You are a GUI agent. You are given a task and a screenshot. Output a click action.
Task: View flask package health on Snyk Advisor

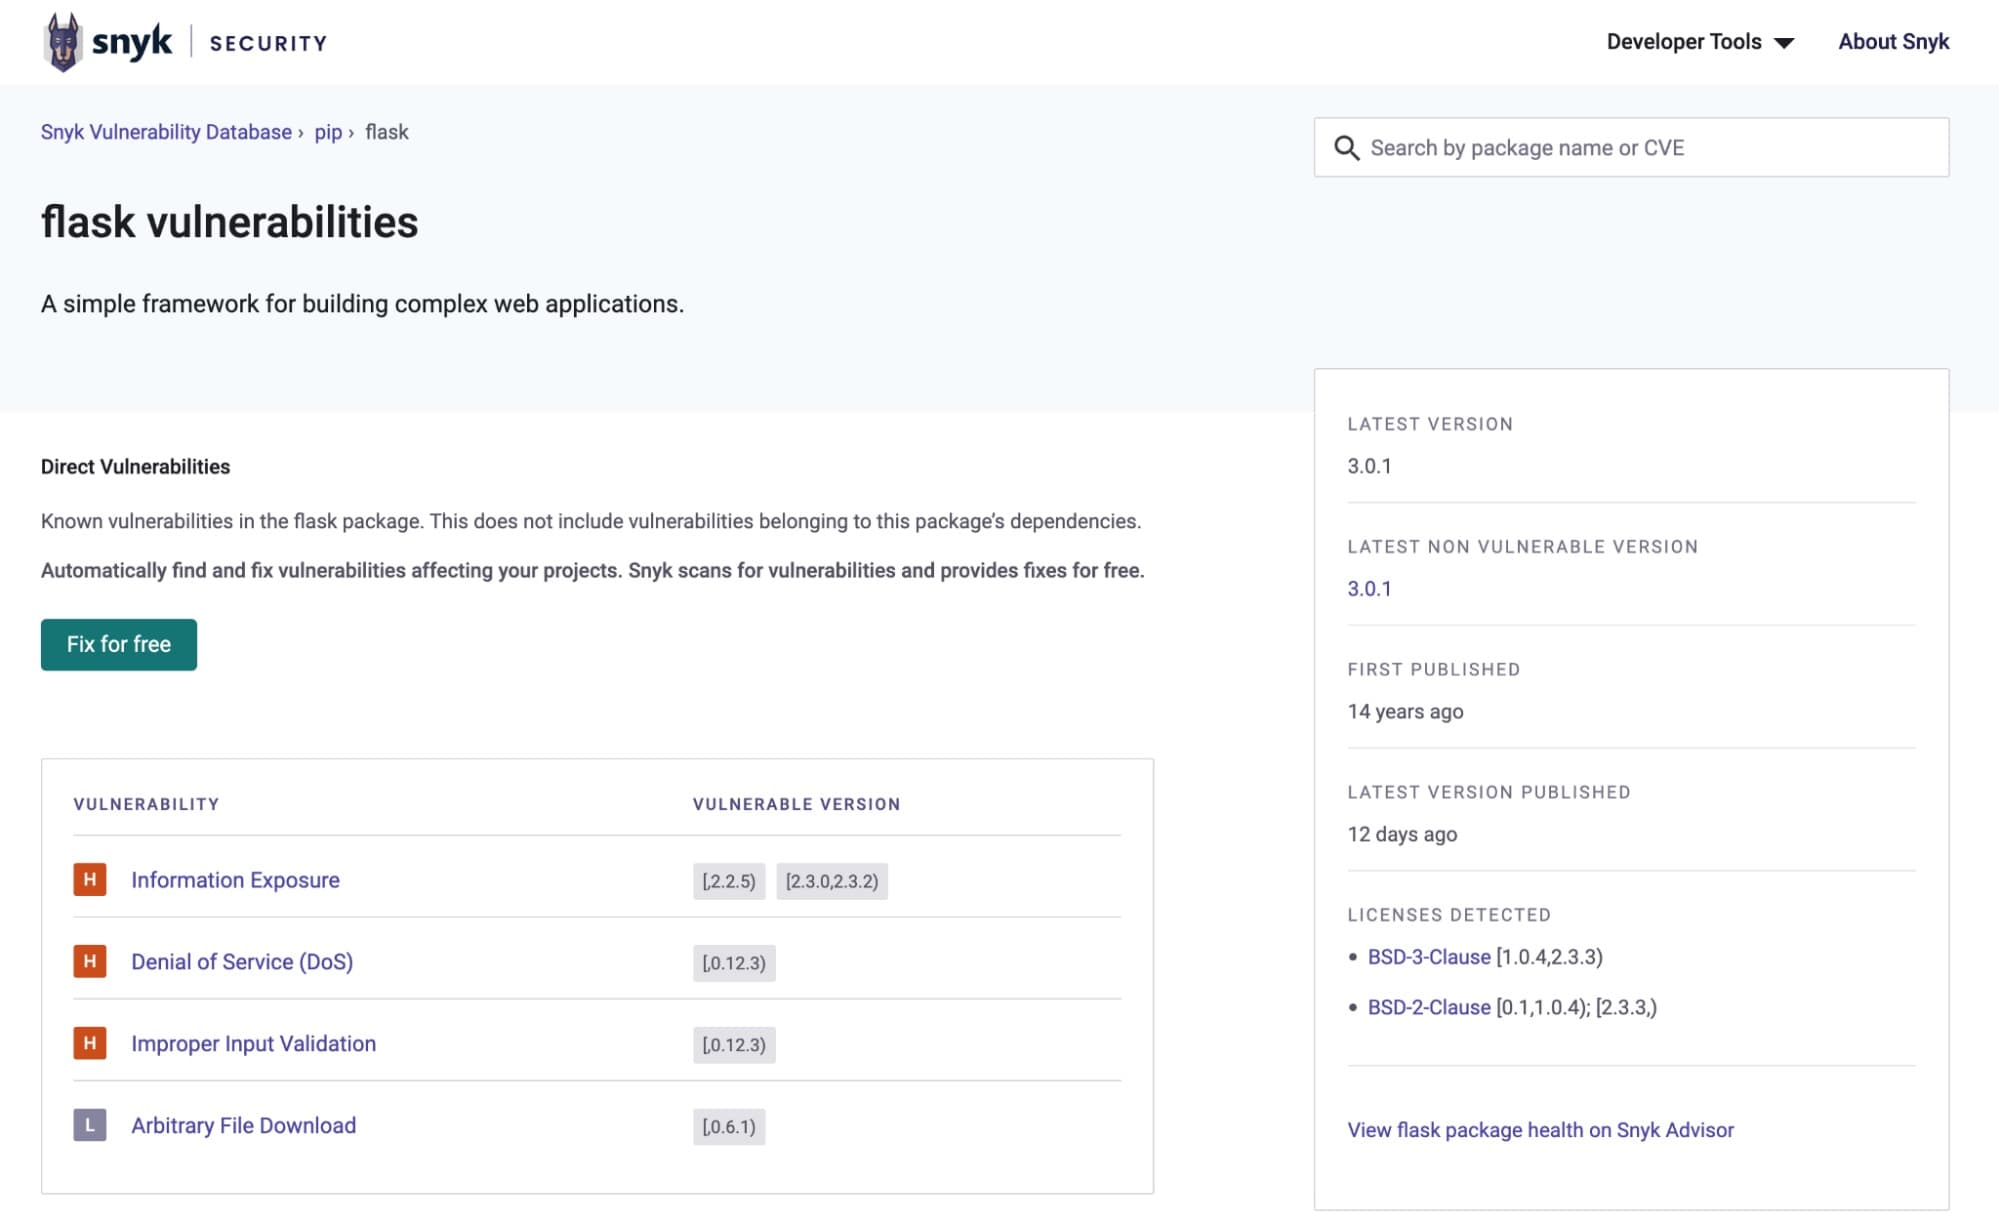point(1540,1130)
